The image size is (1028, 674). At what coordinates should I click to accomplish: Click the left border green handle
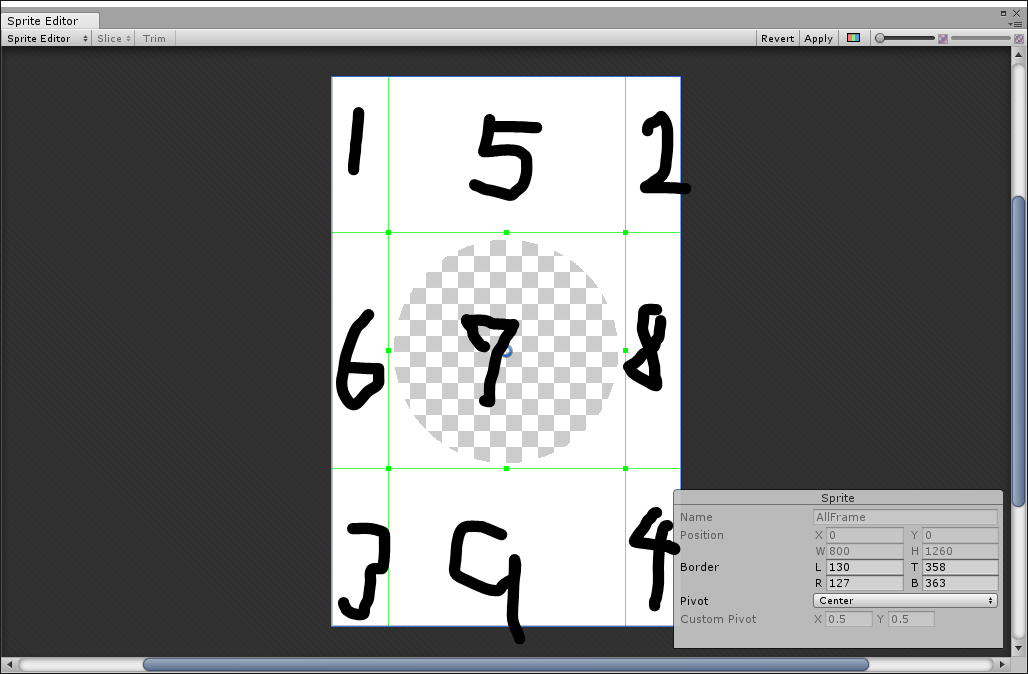click(389, 351)
